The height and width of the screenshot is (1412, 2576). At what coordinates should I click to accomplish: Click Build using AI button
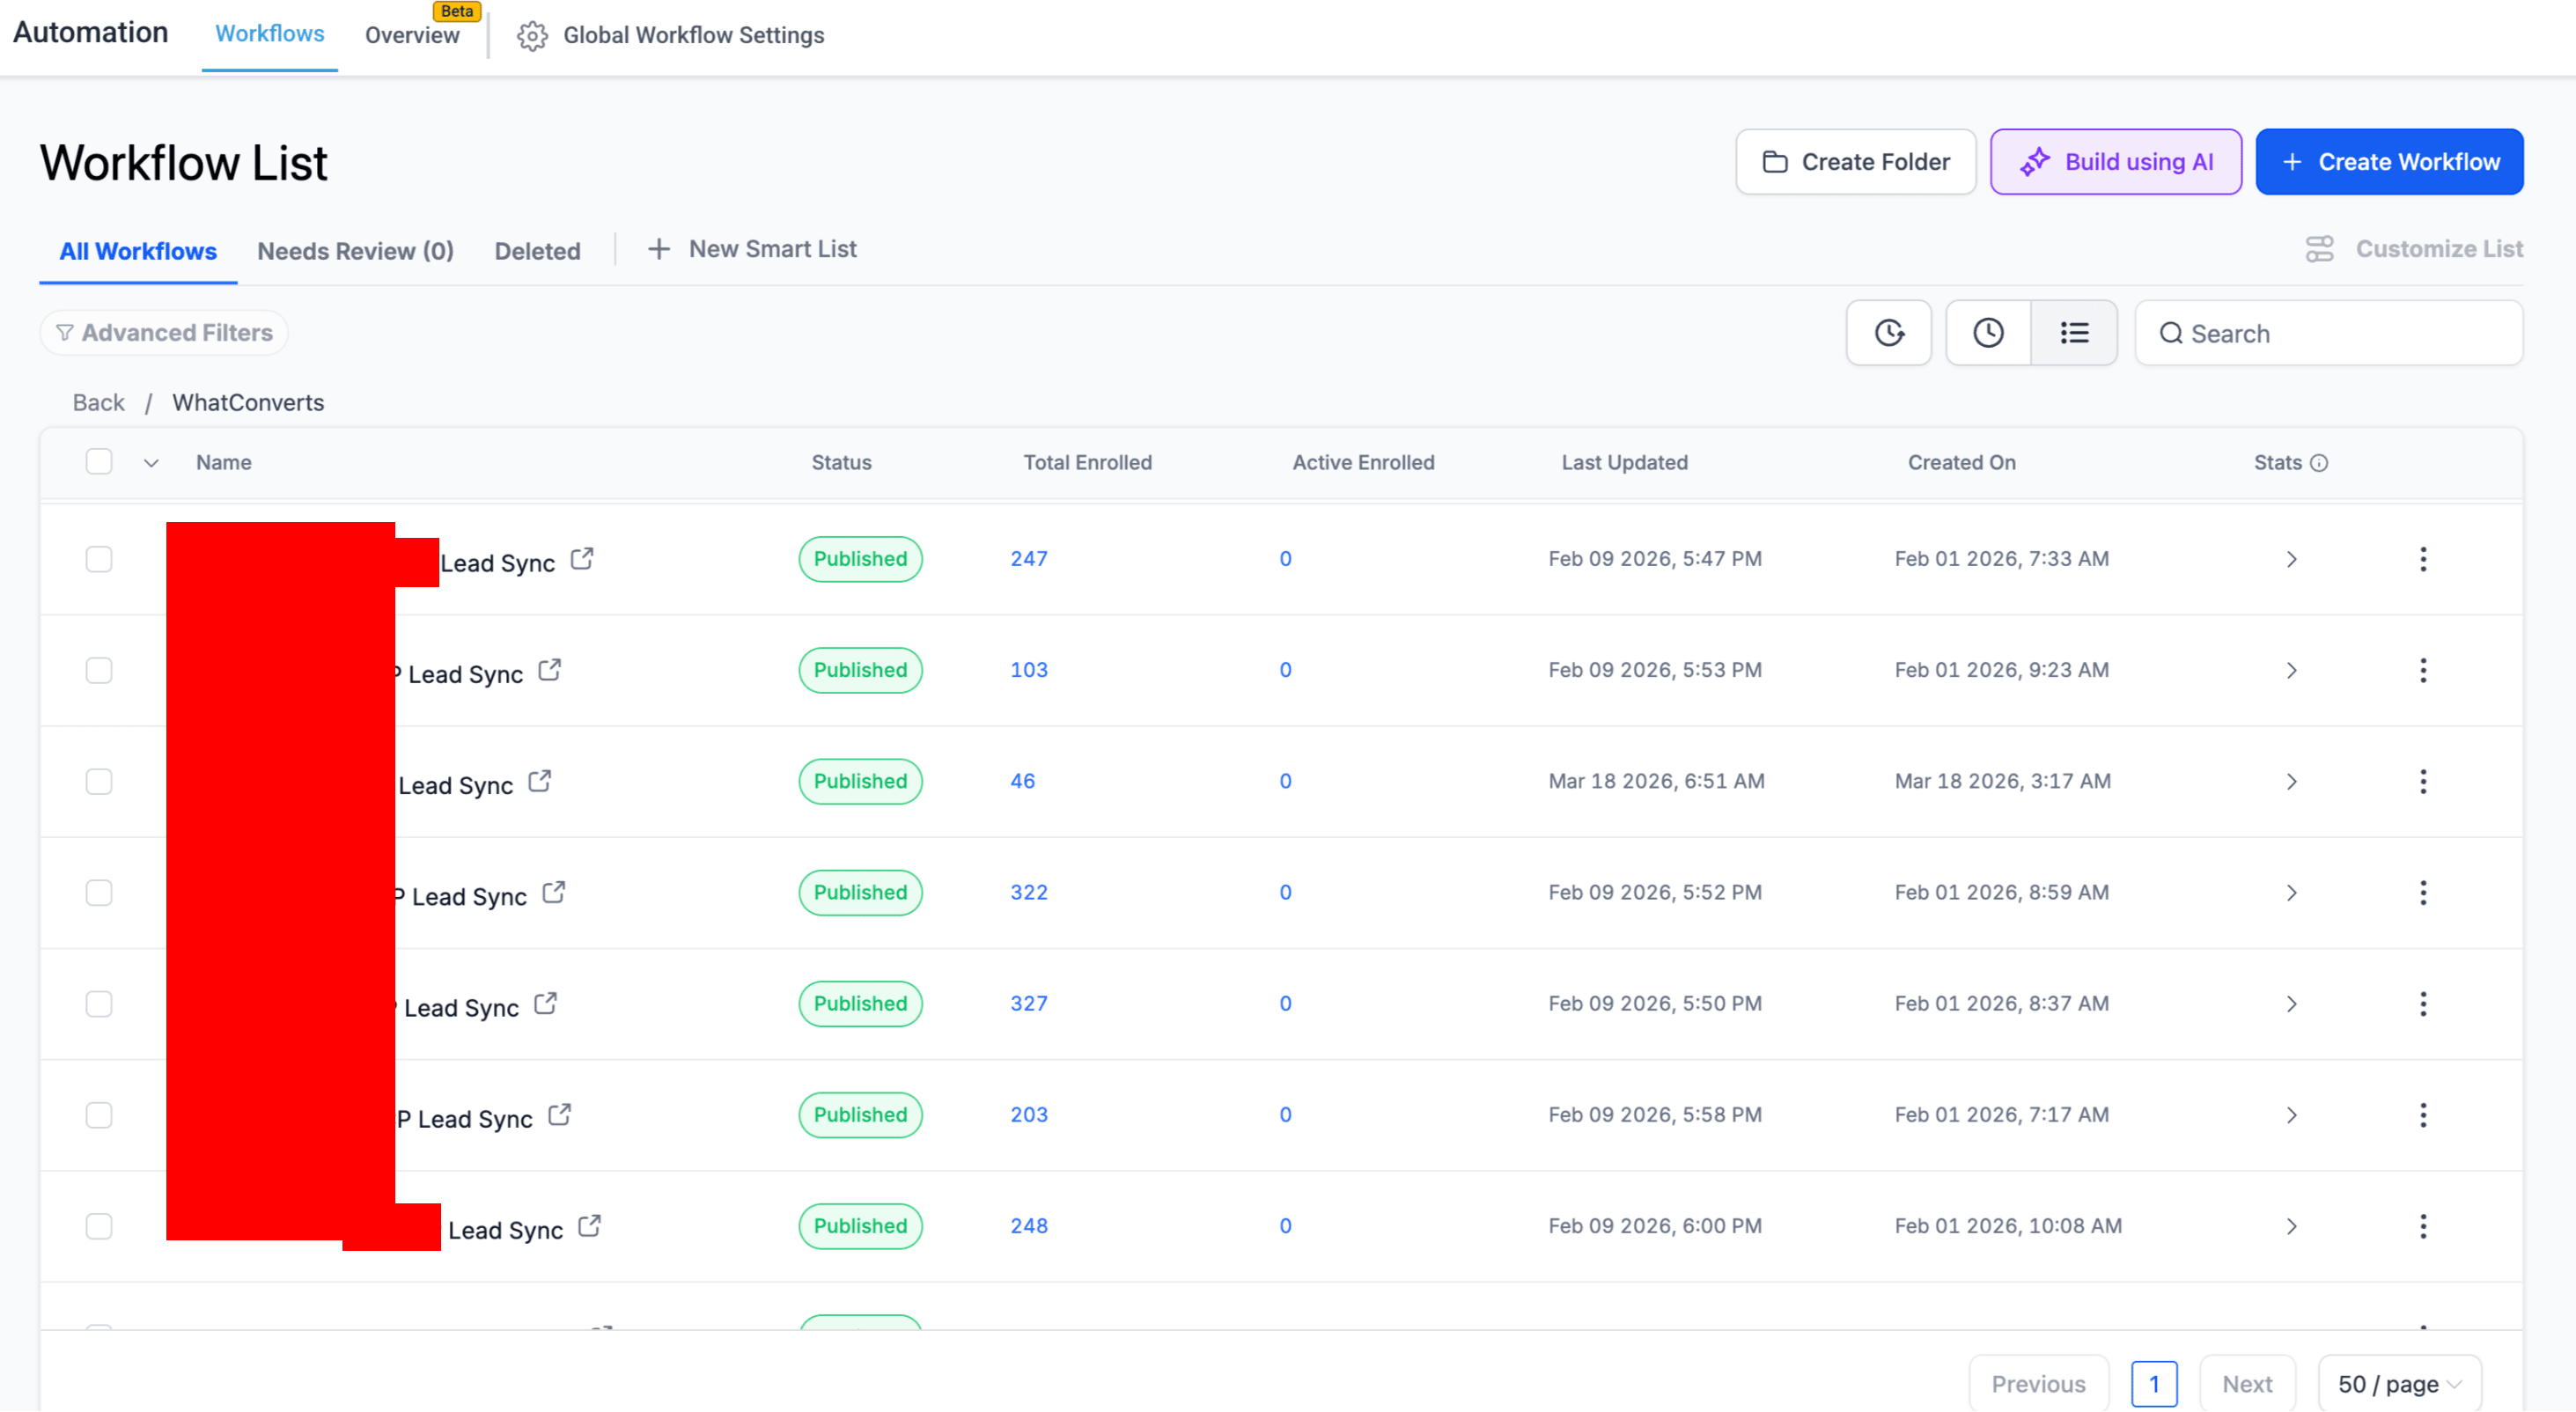point(2115,162)
